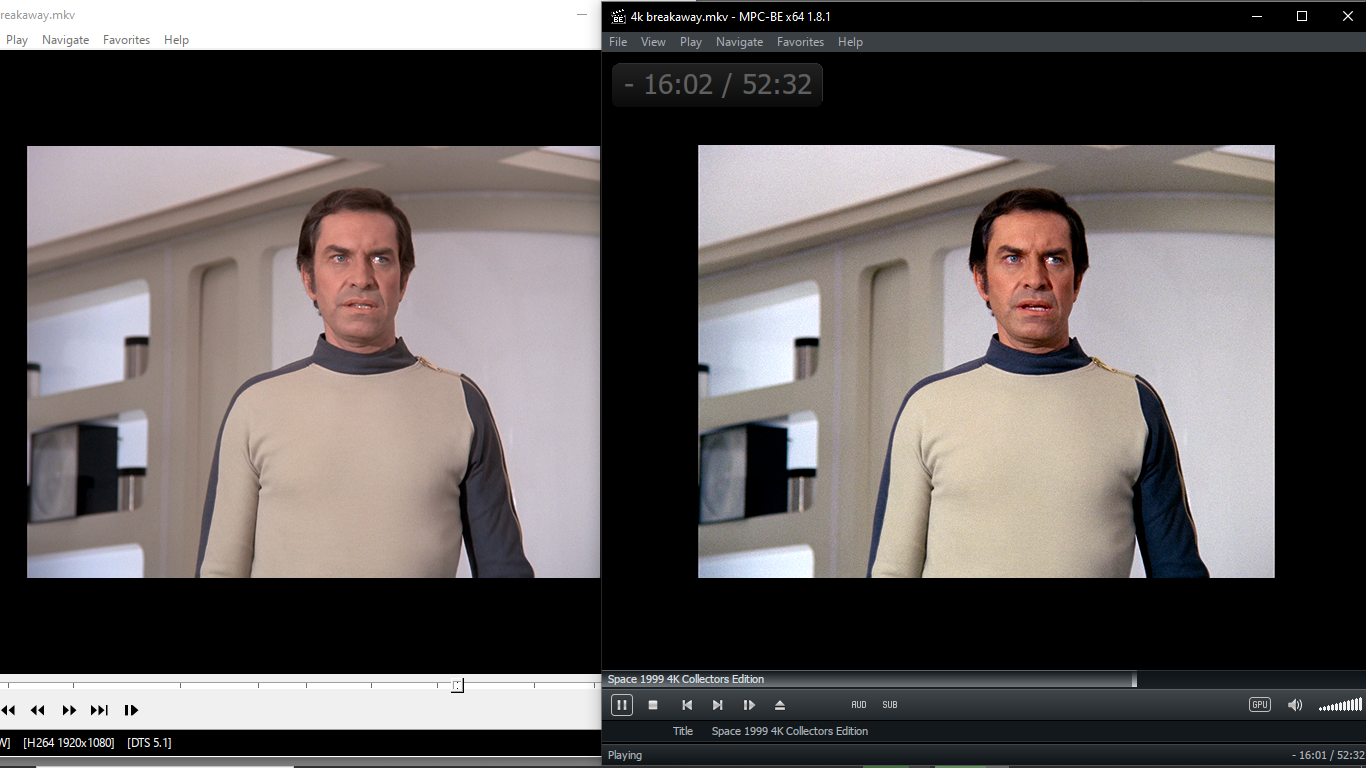Click the OSD time display 16:02 / 52:32
The image size is (1366, 768).
click(x=717, y=85)
